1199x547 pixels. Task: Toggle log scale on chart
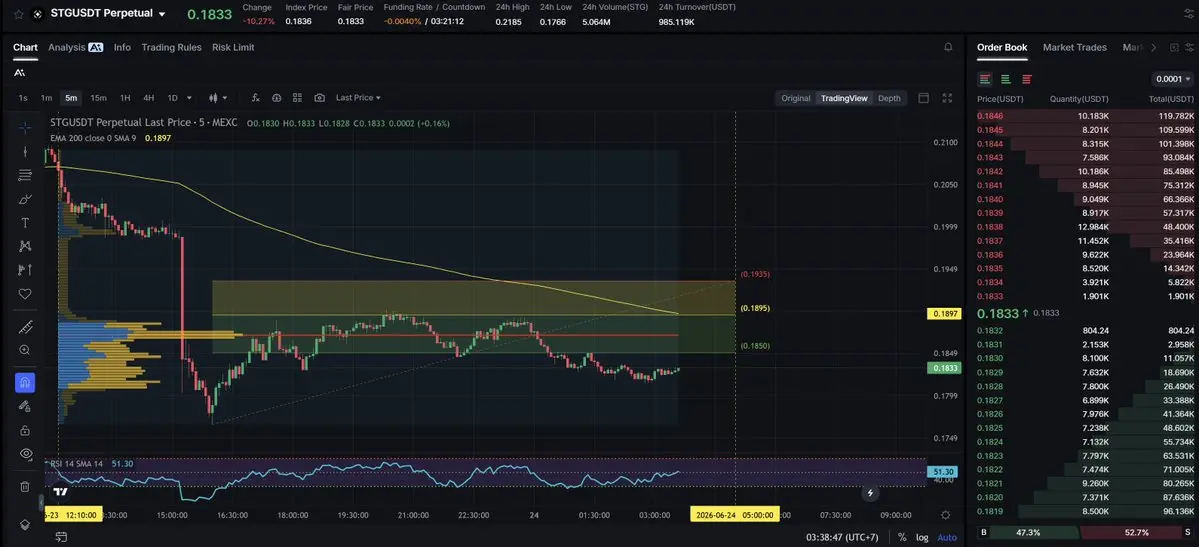[x=923, y=537]
